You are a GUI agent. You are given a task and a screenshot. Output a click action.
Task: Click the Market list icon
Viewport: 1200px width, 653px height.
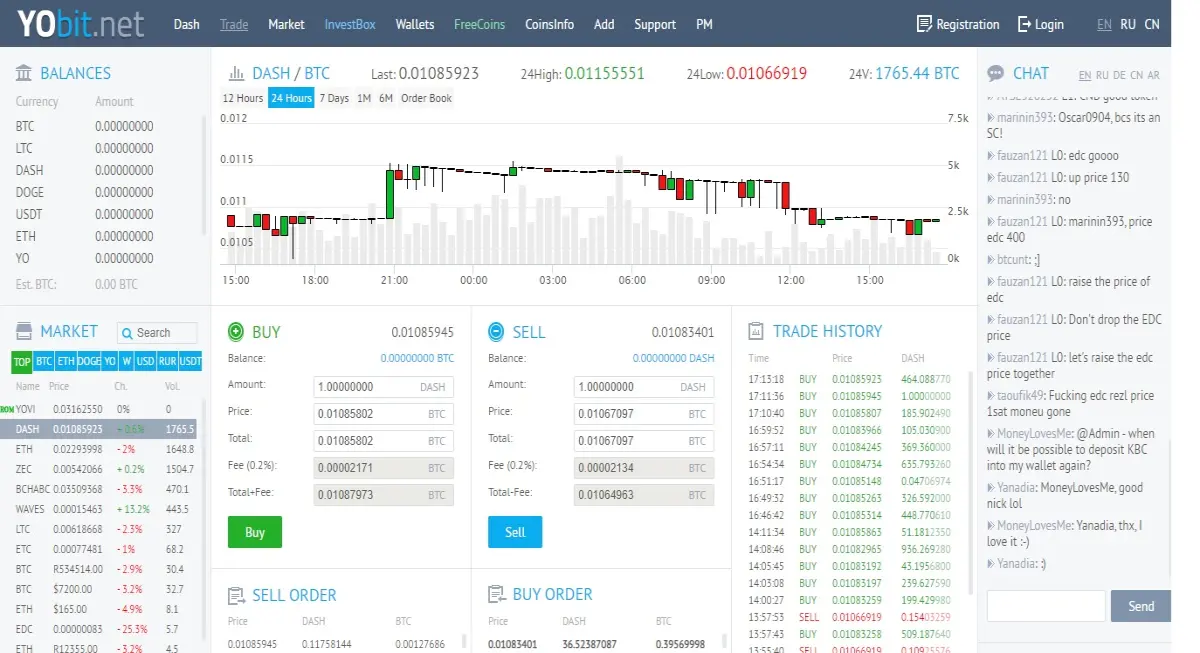point(24,331)
